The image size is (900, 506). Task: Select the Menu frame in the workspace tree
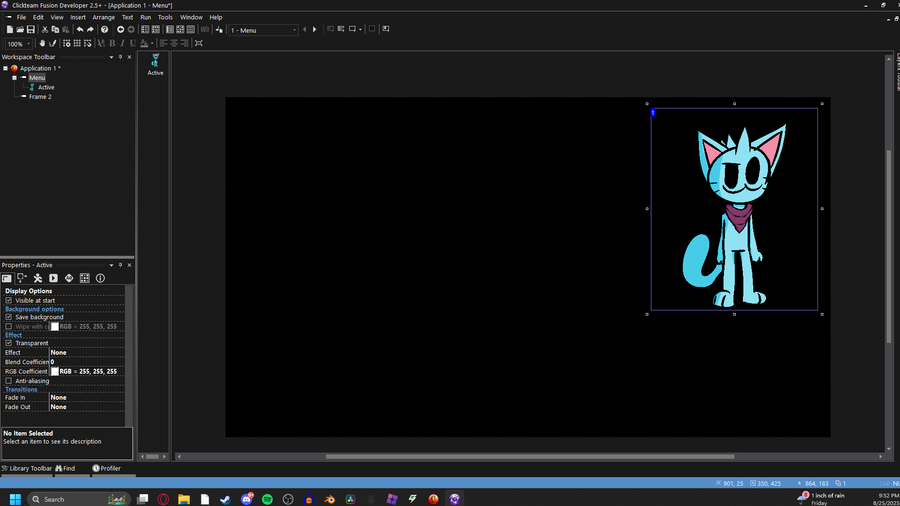(37, 78)
